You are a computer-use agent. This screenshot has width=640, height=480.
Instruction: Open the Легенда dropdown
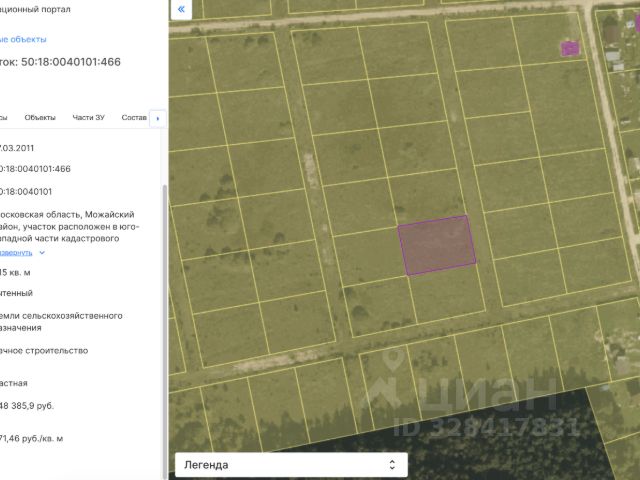coord(291,464)
